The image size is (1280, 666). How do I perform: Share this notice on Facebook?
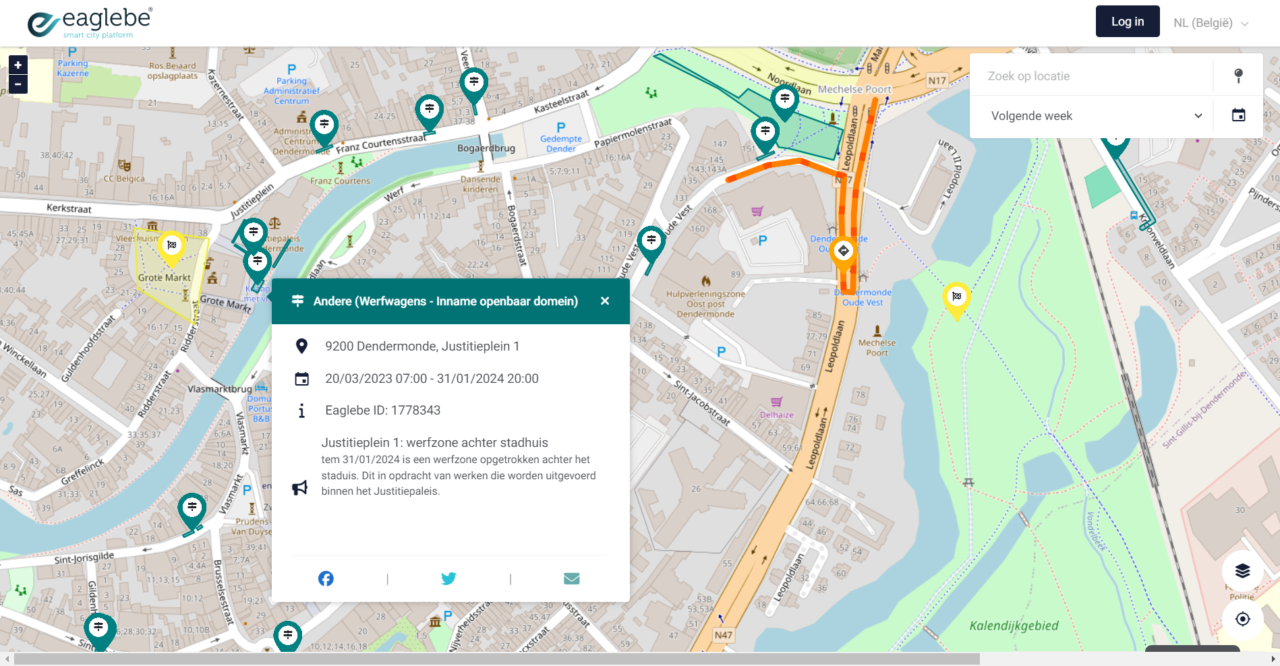326,578
